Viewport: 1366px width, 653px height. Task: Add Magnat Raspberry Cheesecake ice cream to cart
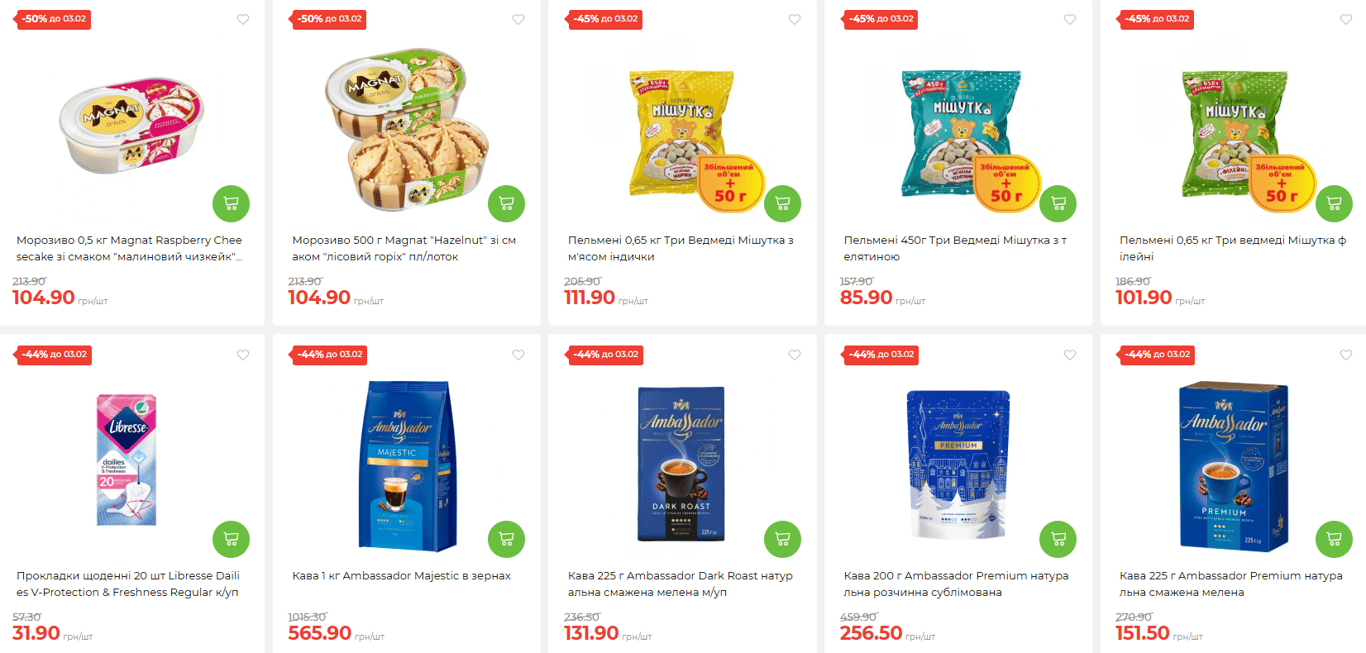coord(231,204)
